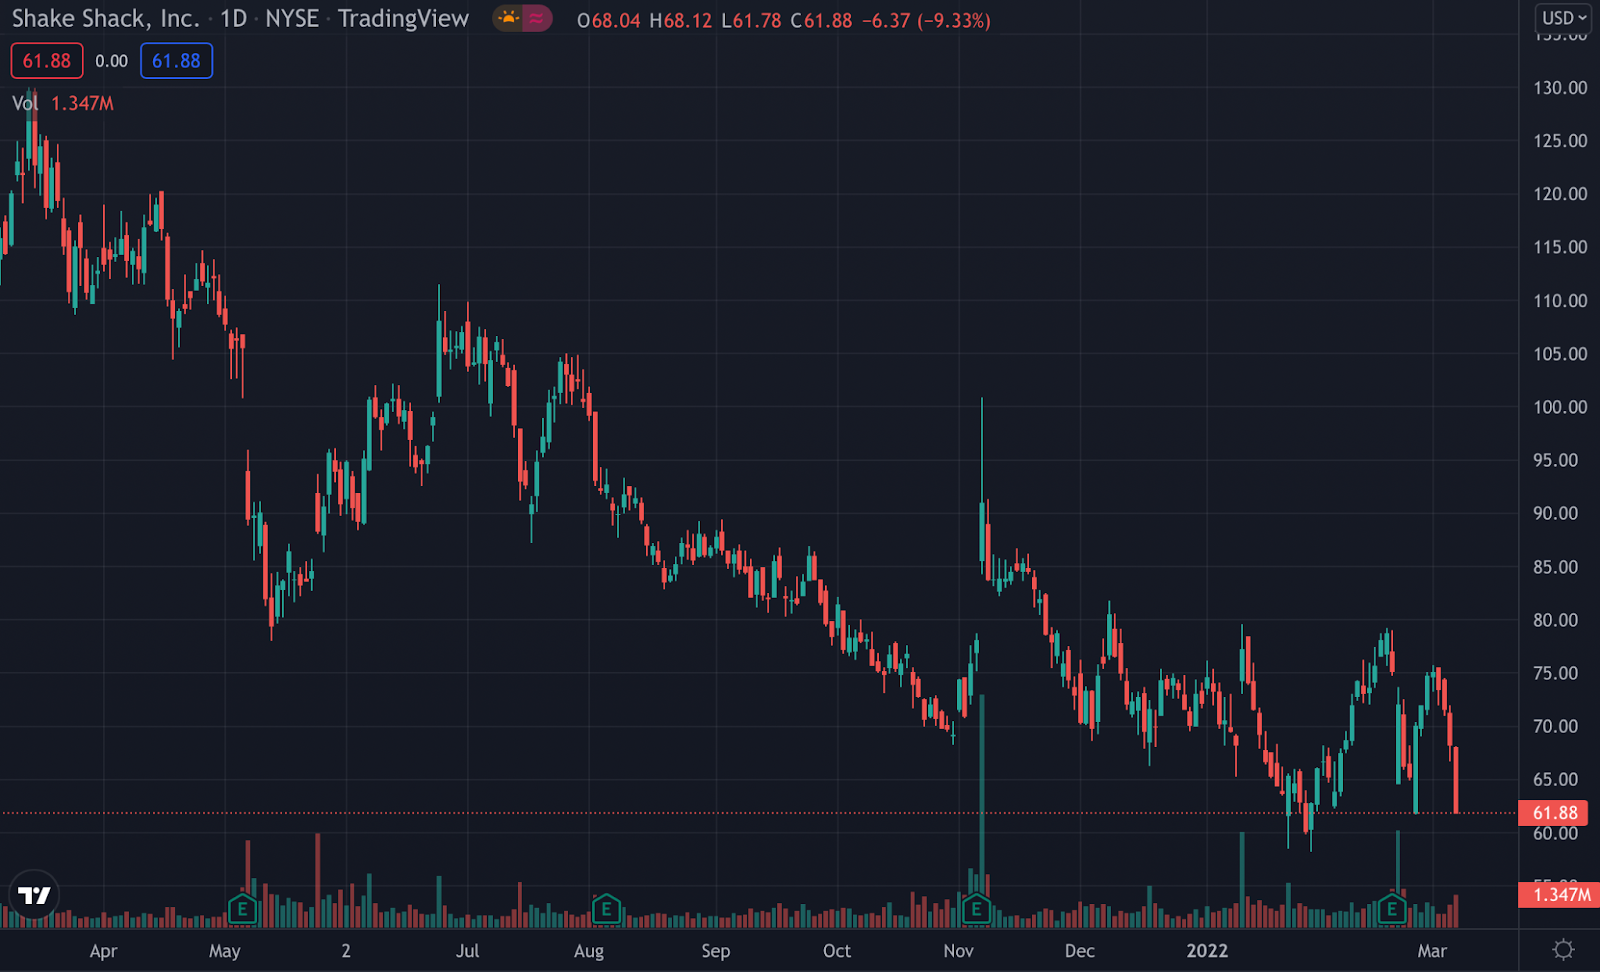Screen dimensions: 1600x972
Task: Click the red sell price 61.88 button
Action: 47,61
